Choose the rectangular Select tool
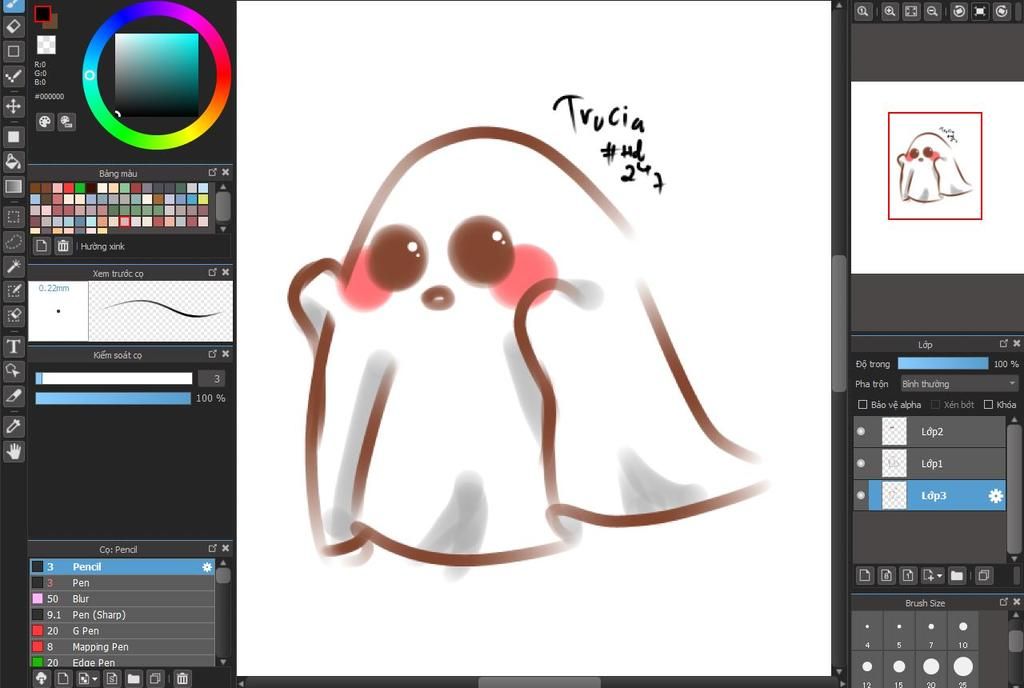 point(13,216)
